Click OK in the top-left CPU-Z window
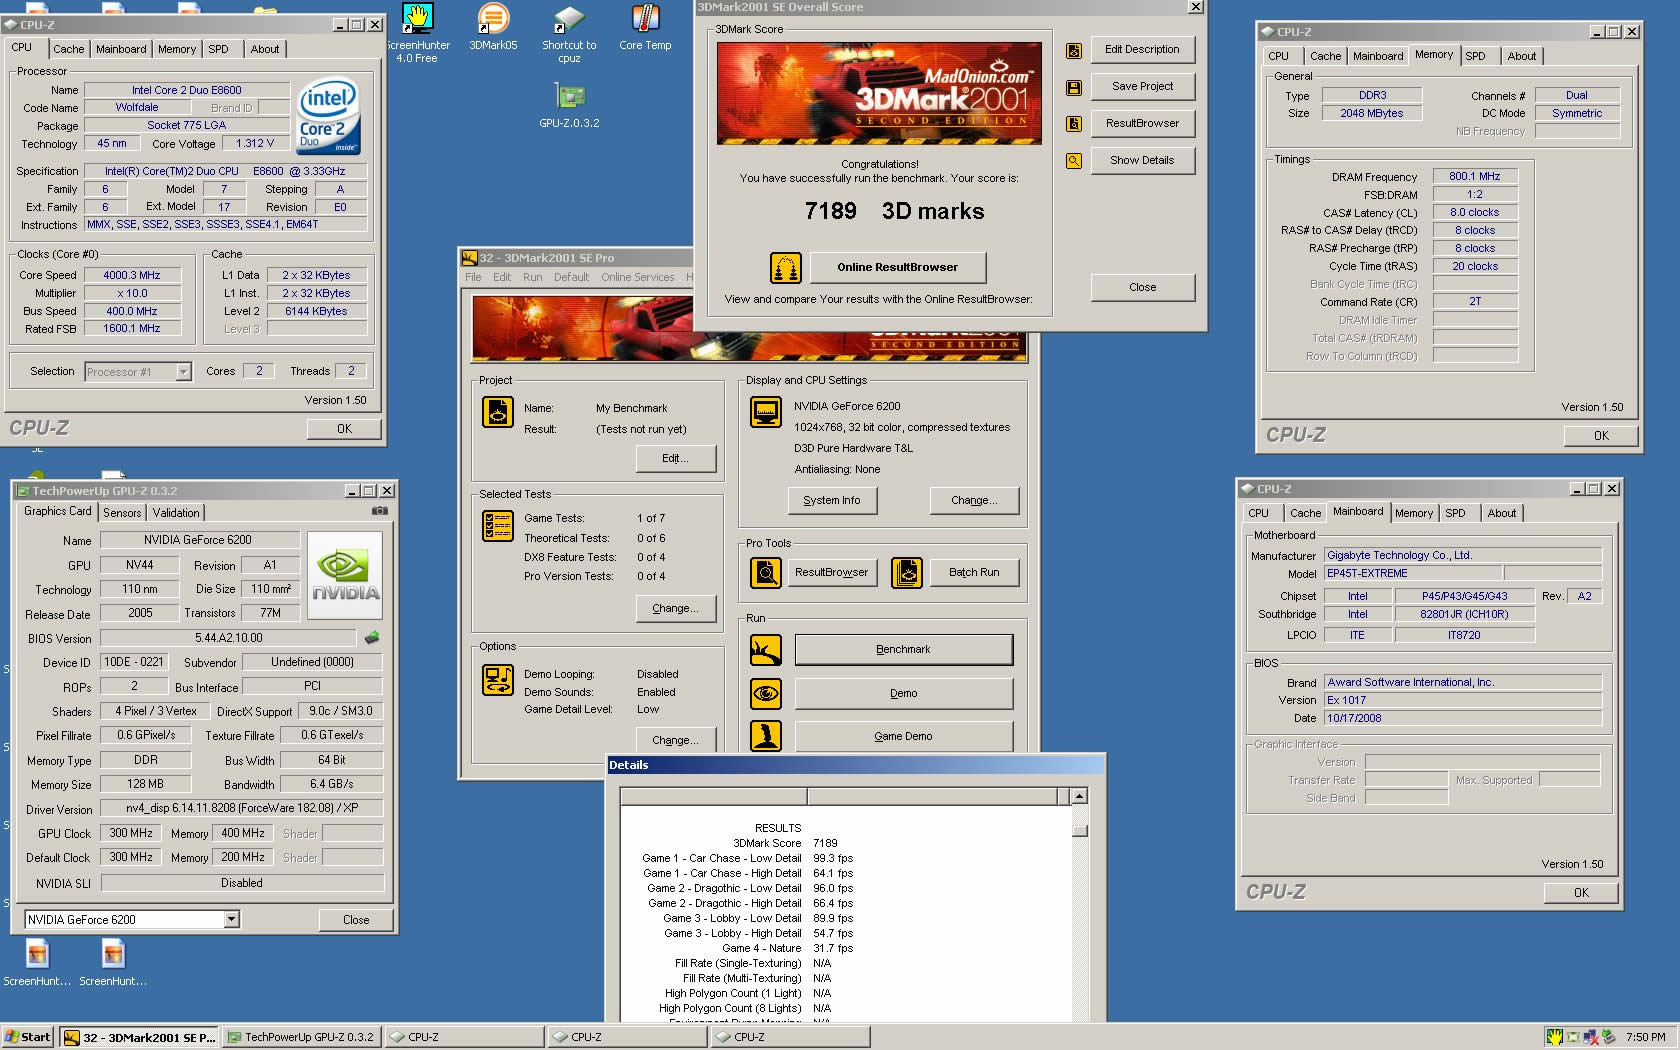 (x=344, y=429)
